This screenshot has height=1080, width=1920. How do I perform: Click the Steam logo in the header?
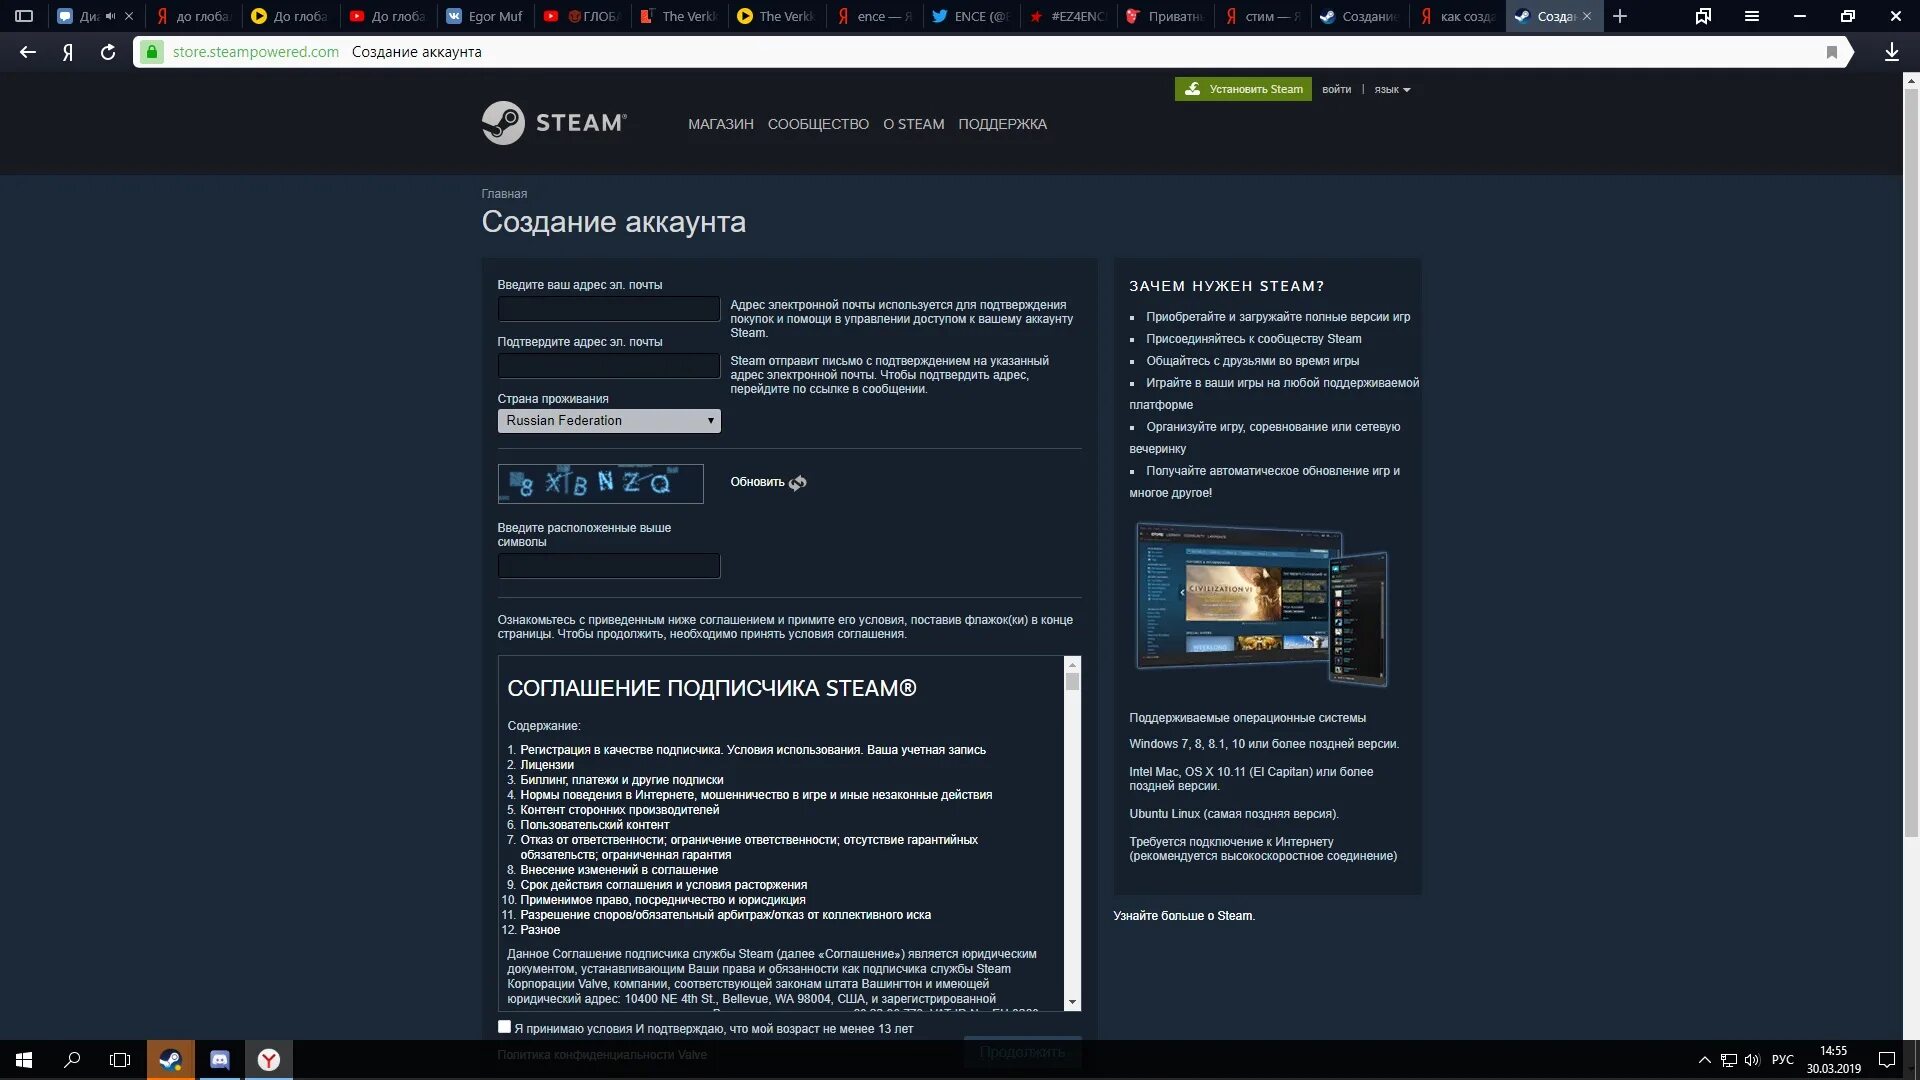tap(554, 123)
